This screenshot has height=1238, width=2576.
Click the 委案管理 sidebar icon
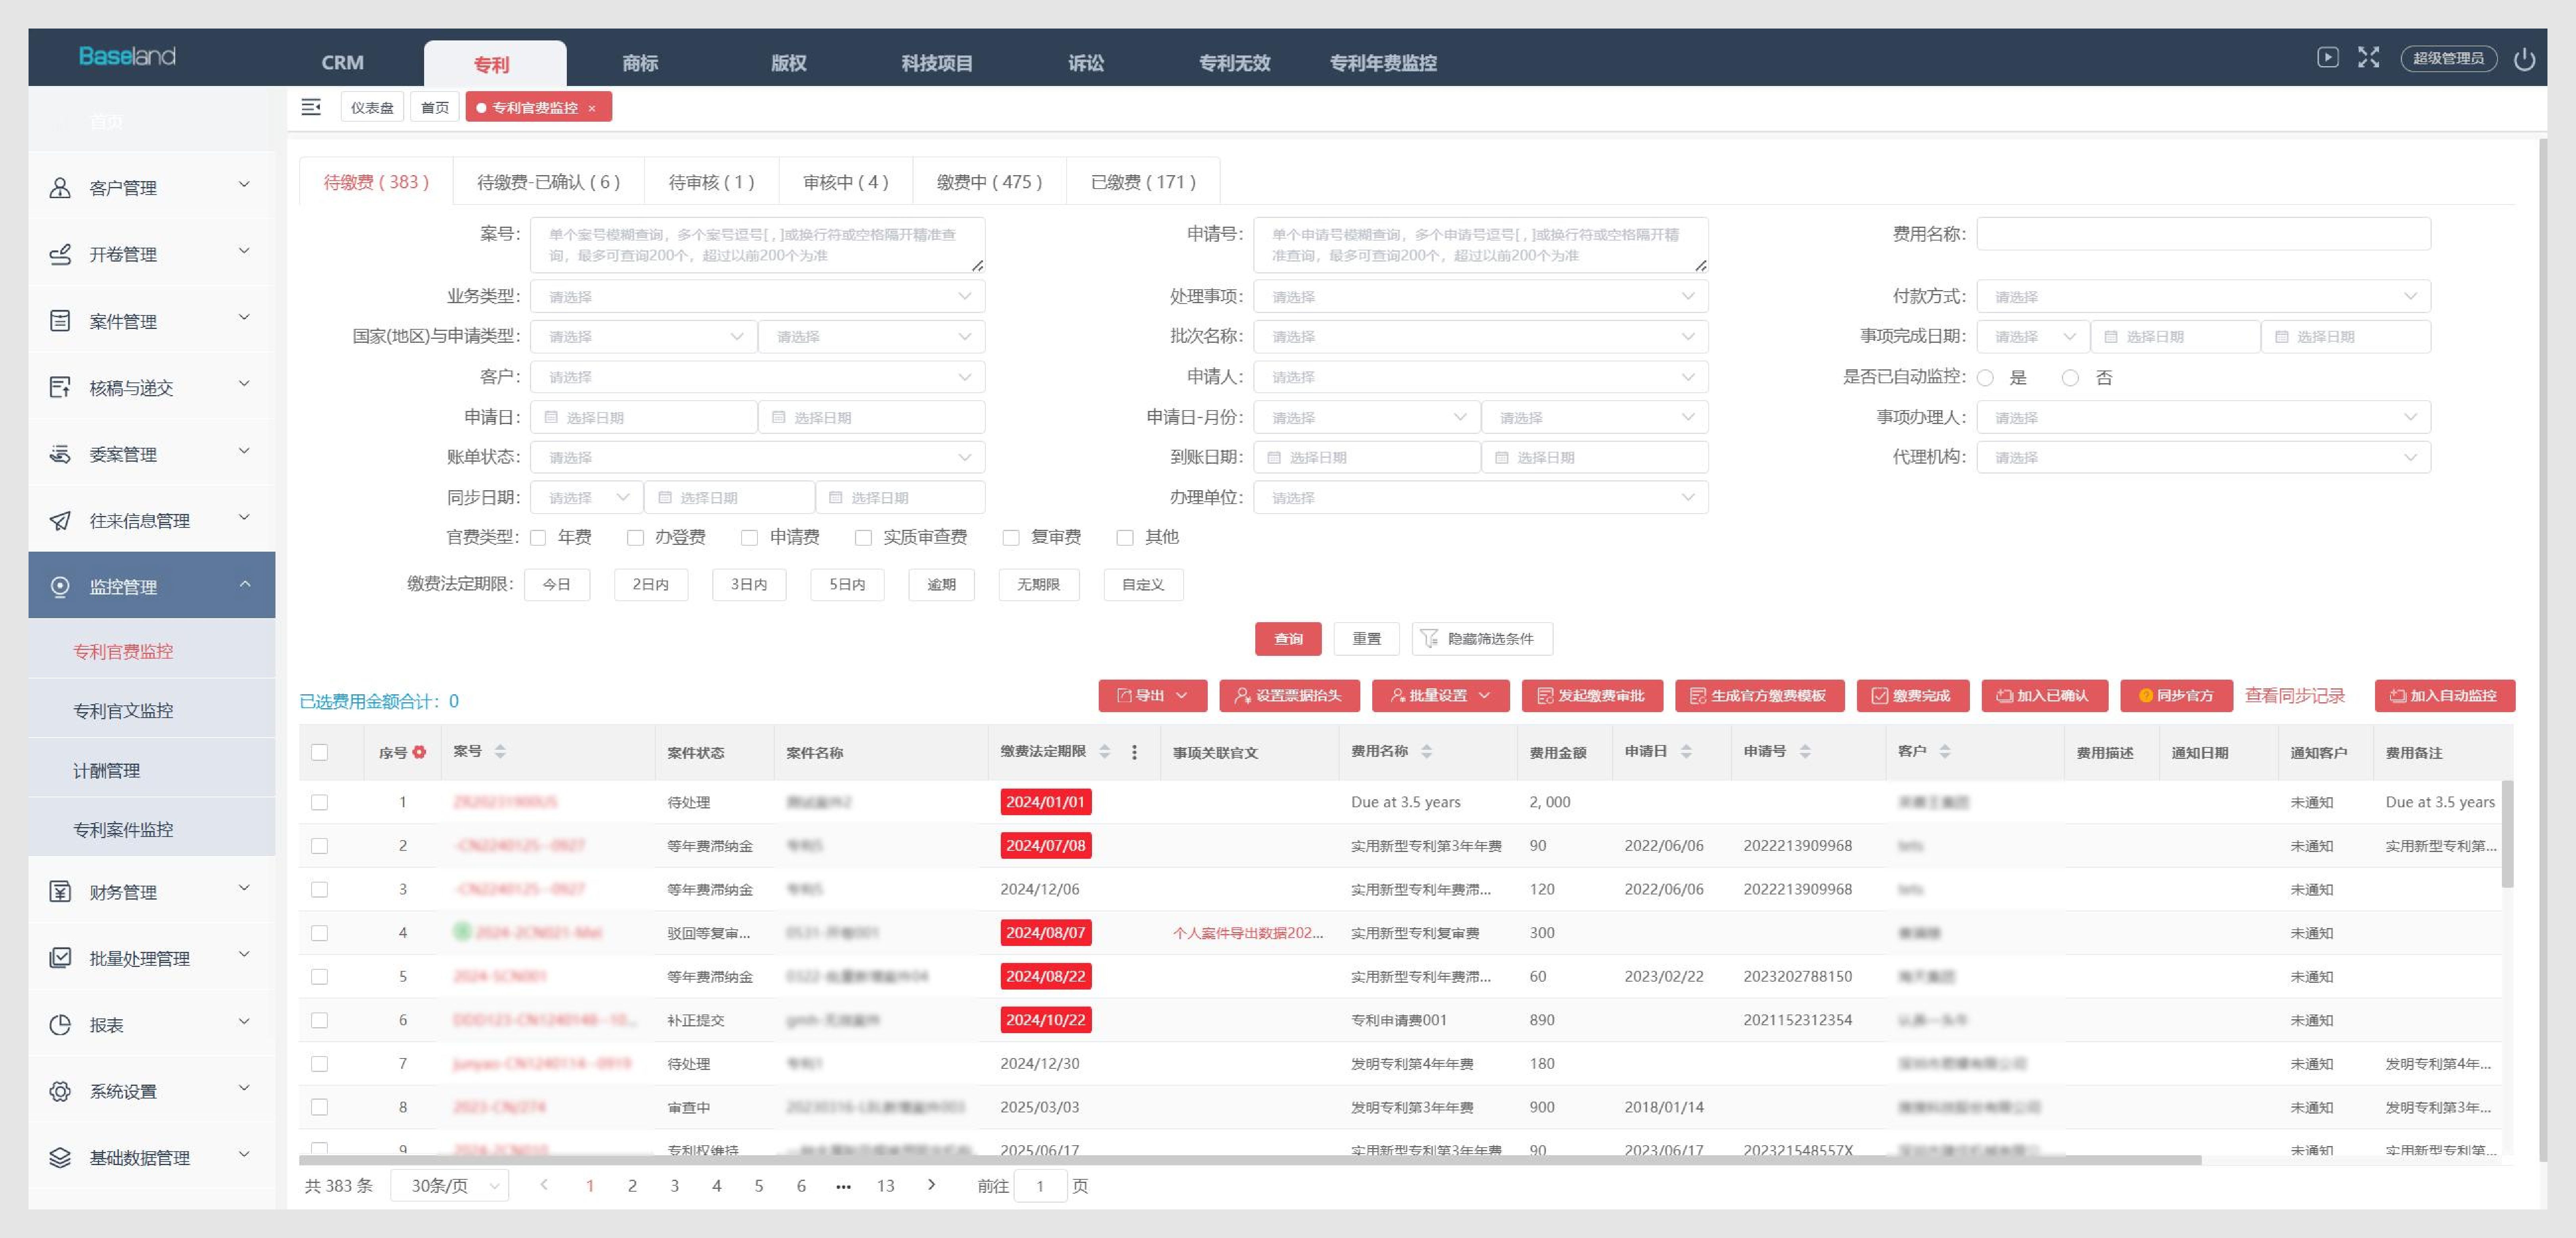click(60, 454)
